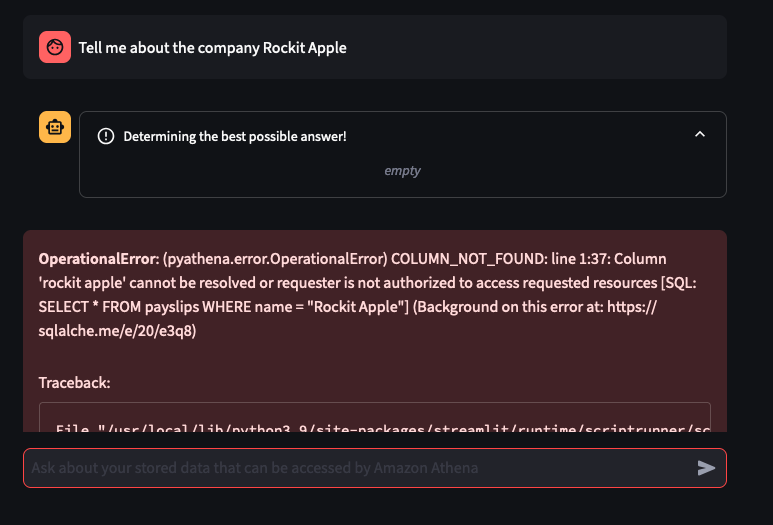This screenshot has height=525, width=773.
Task: Send the message with arrow icon
Action: [706, 468]
